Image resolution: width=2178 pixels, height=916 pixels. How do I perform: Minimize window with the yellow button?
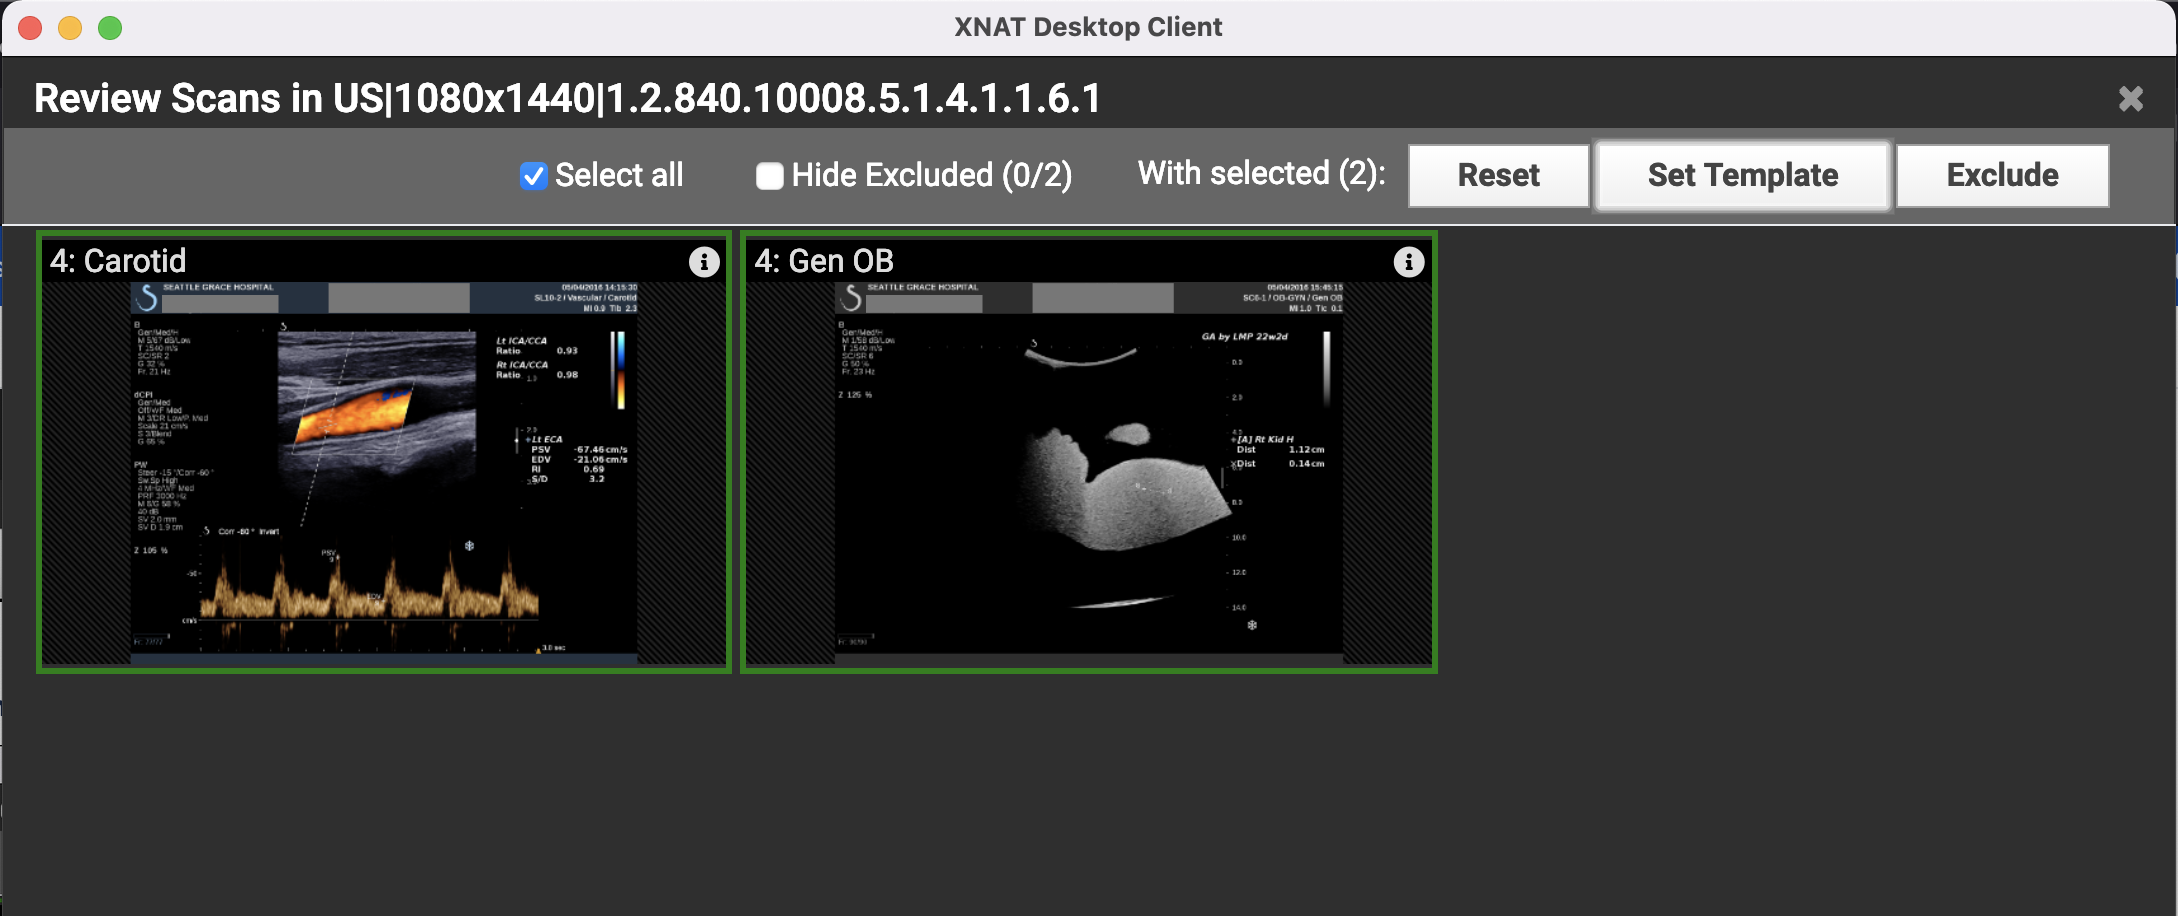point(70,27)
